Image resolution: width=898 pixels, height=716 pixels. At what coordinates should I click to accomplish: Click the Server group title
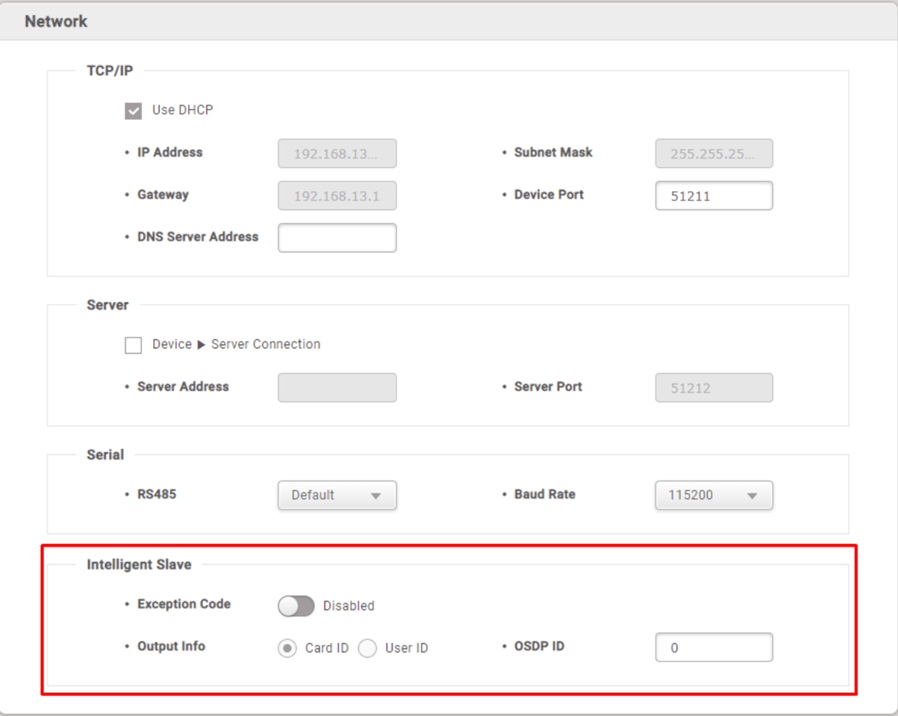[x=108, y=305]
